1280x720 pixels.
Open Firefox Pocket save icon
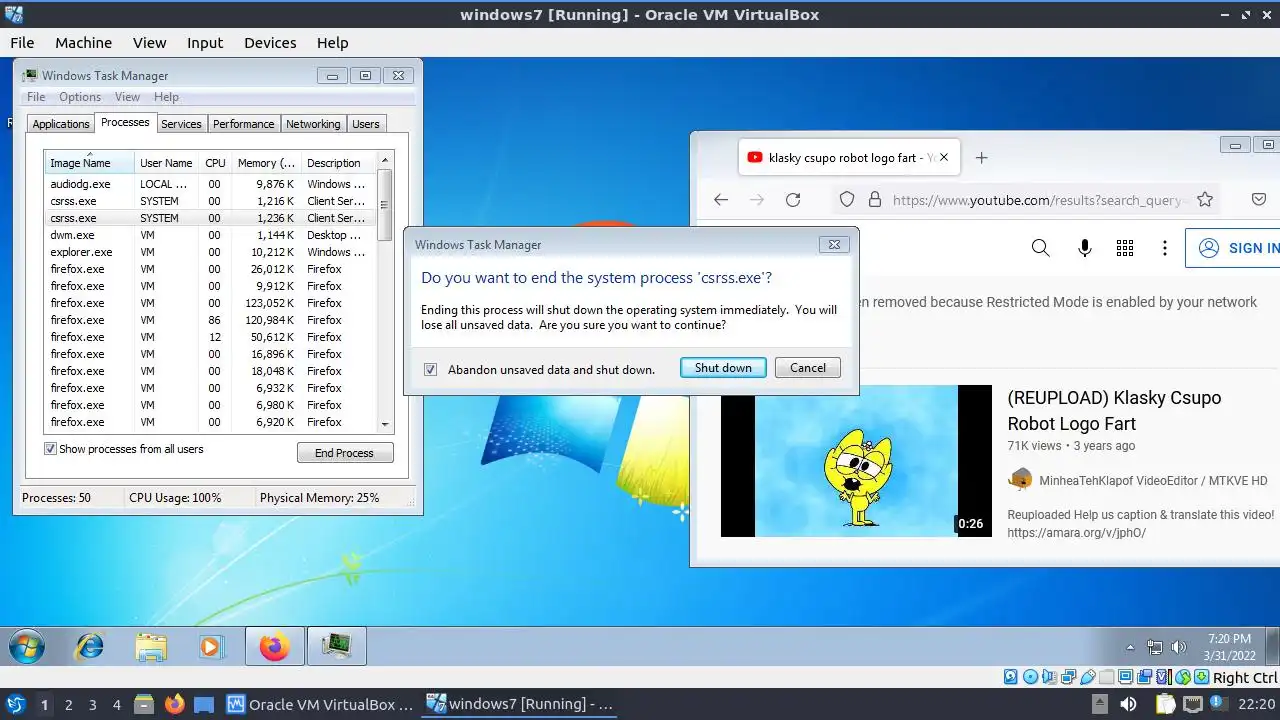coord(1259,200)
